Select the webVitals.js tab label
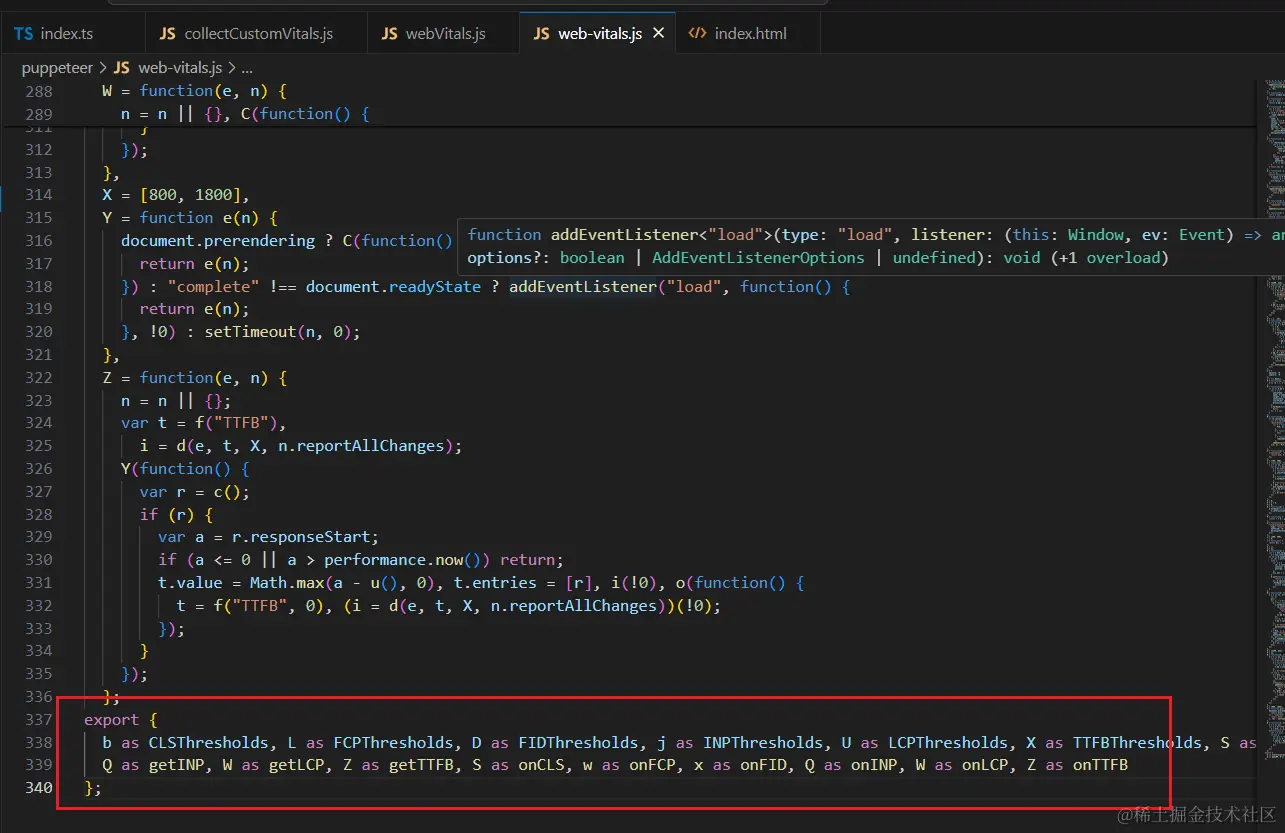 (x=445, y=34)
